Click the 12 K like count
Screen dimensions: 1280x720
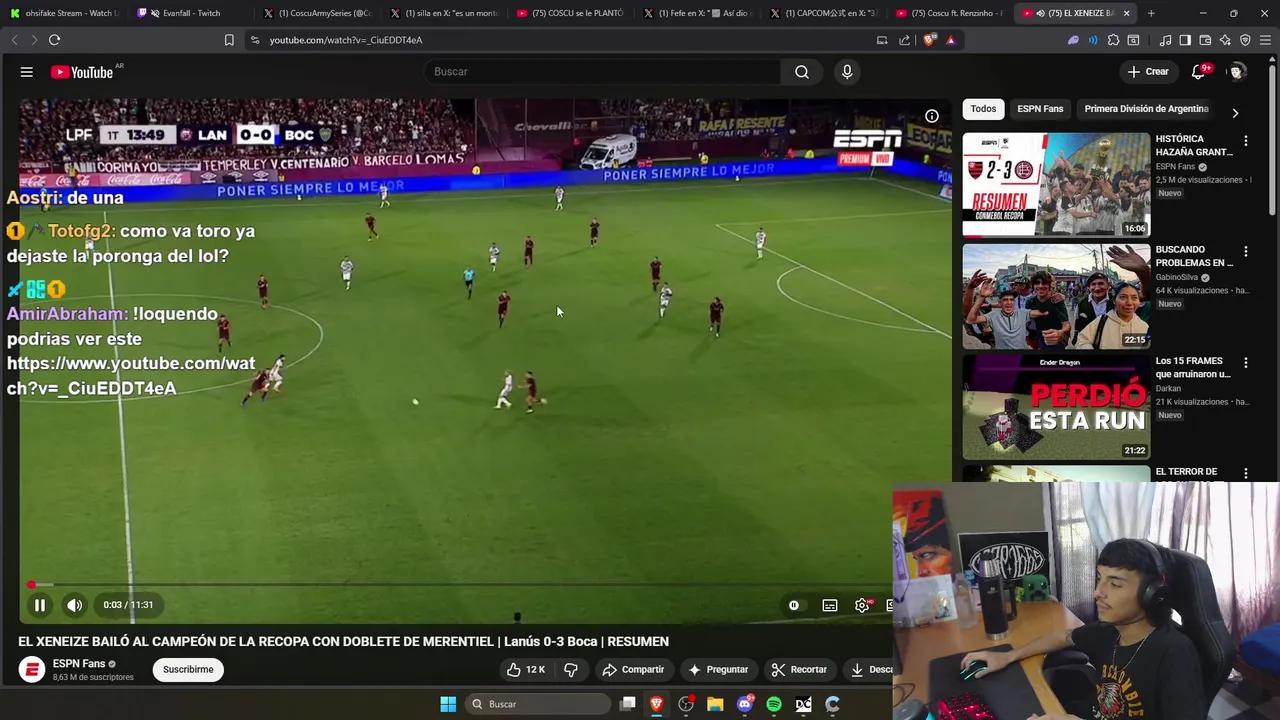pos(536,670)
